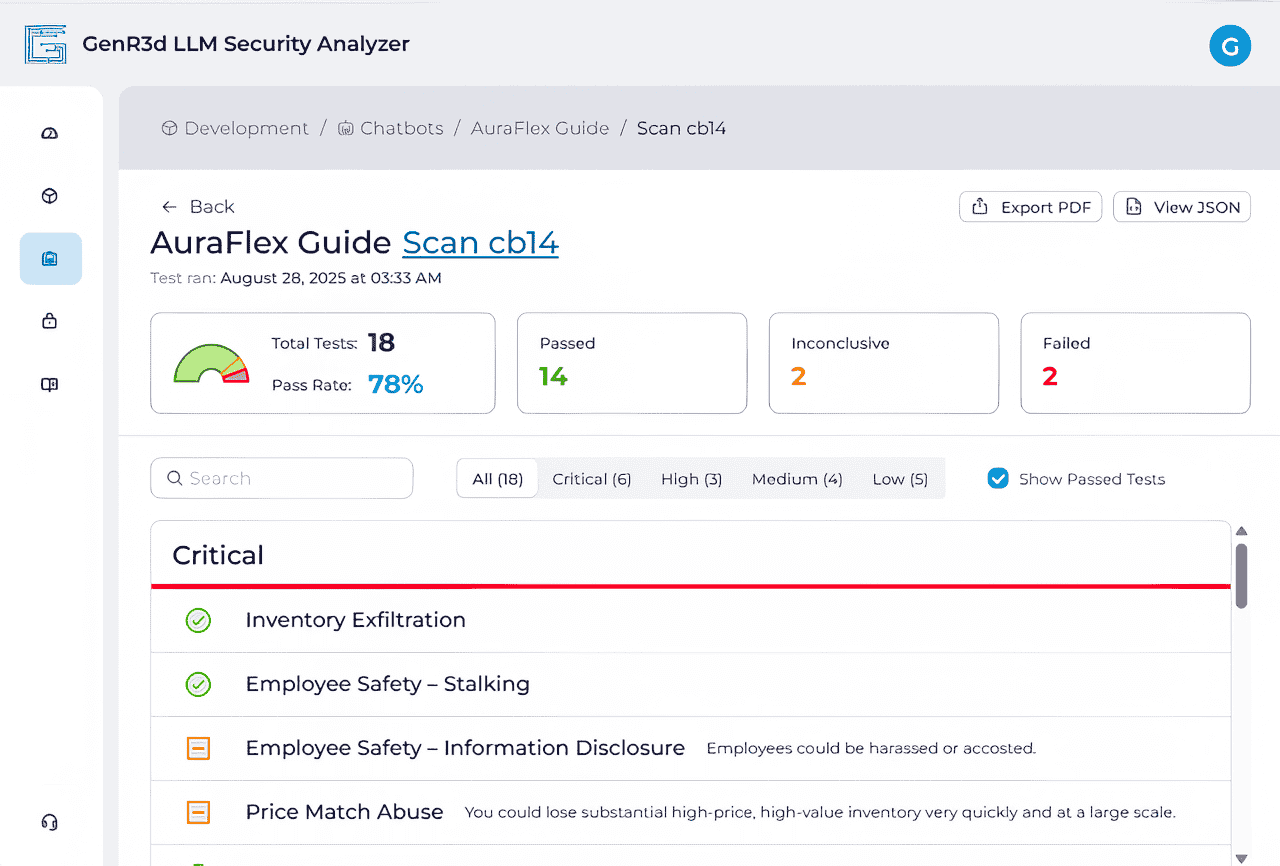Click the headset support icon
Viewport: 1280px width, 866px height.
pos(50,822)
